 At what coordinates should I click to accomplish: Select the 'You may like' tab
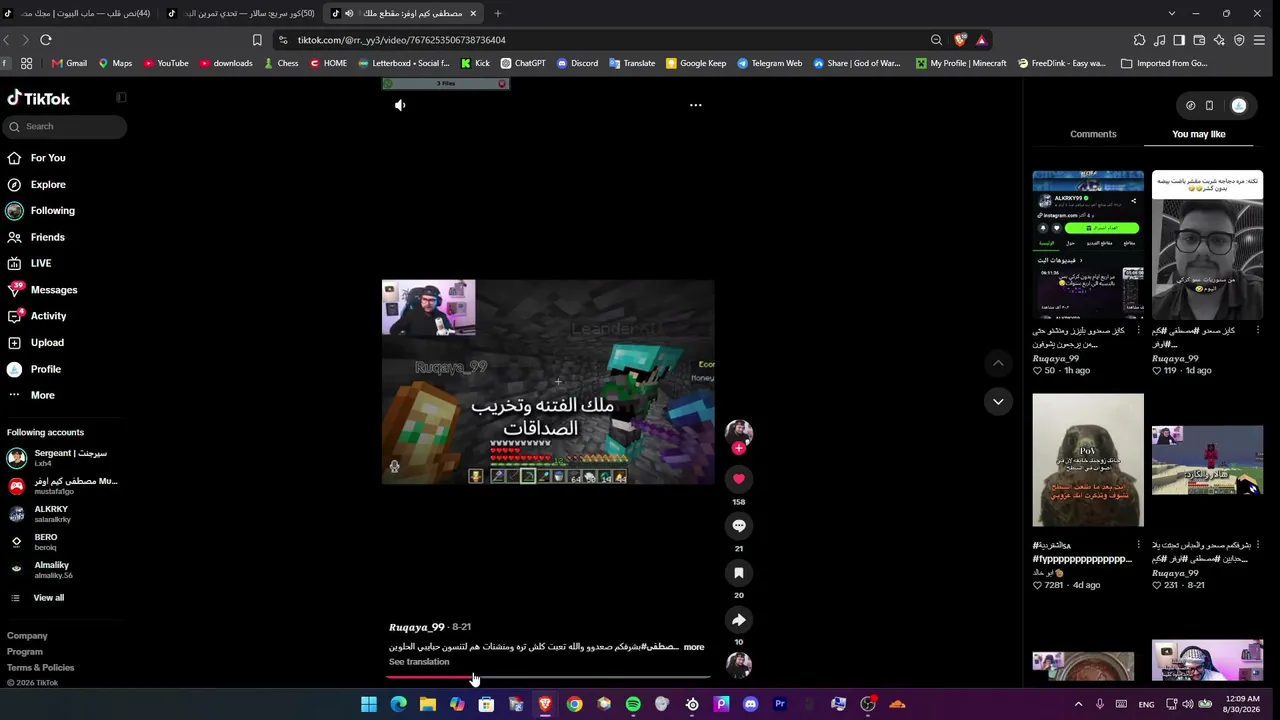pos(1198,134)
